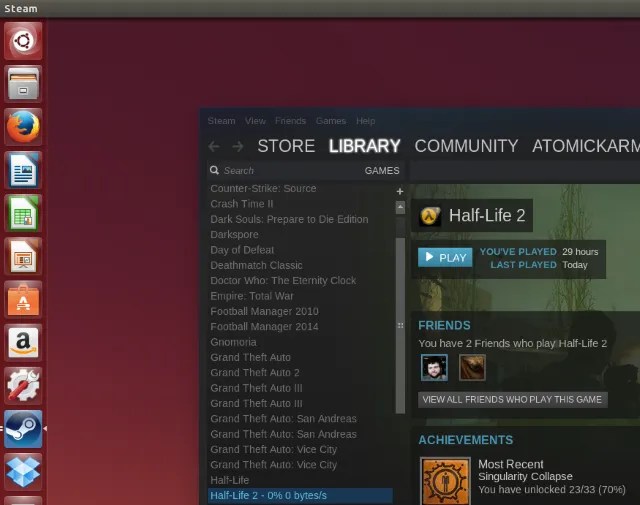Open the bearded friend's avatar

[x=434, y=367]
